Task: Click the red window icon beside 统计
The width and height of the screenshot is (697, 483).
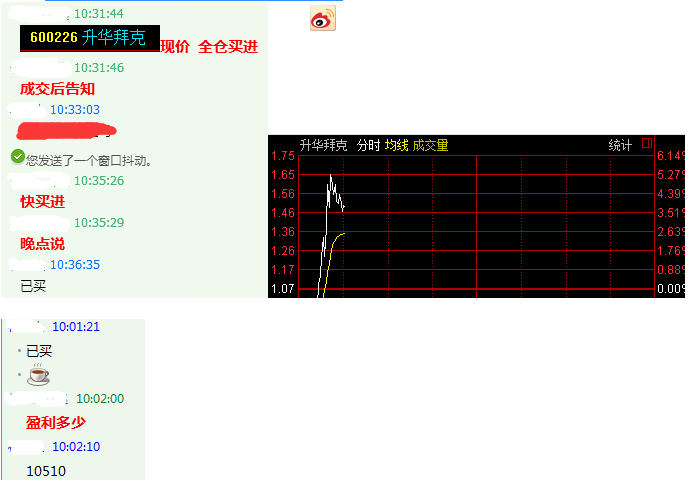Action: coord(647,143)
